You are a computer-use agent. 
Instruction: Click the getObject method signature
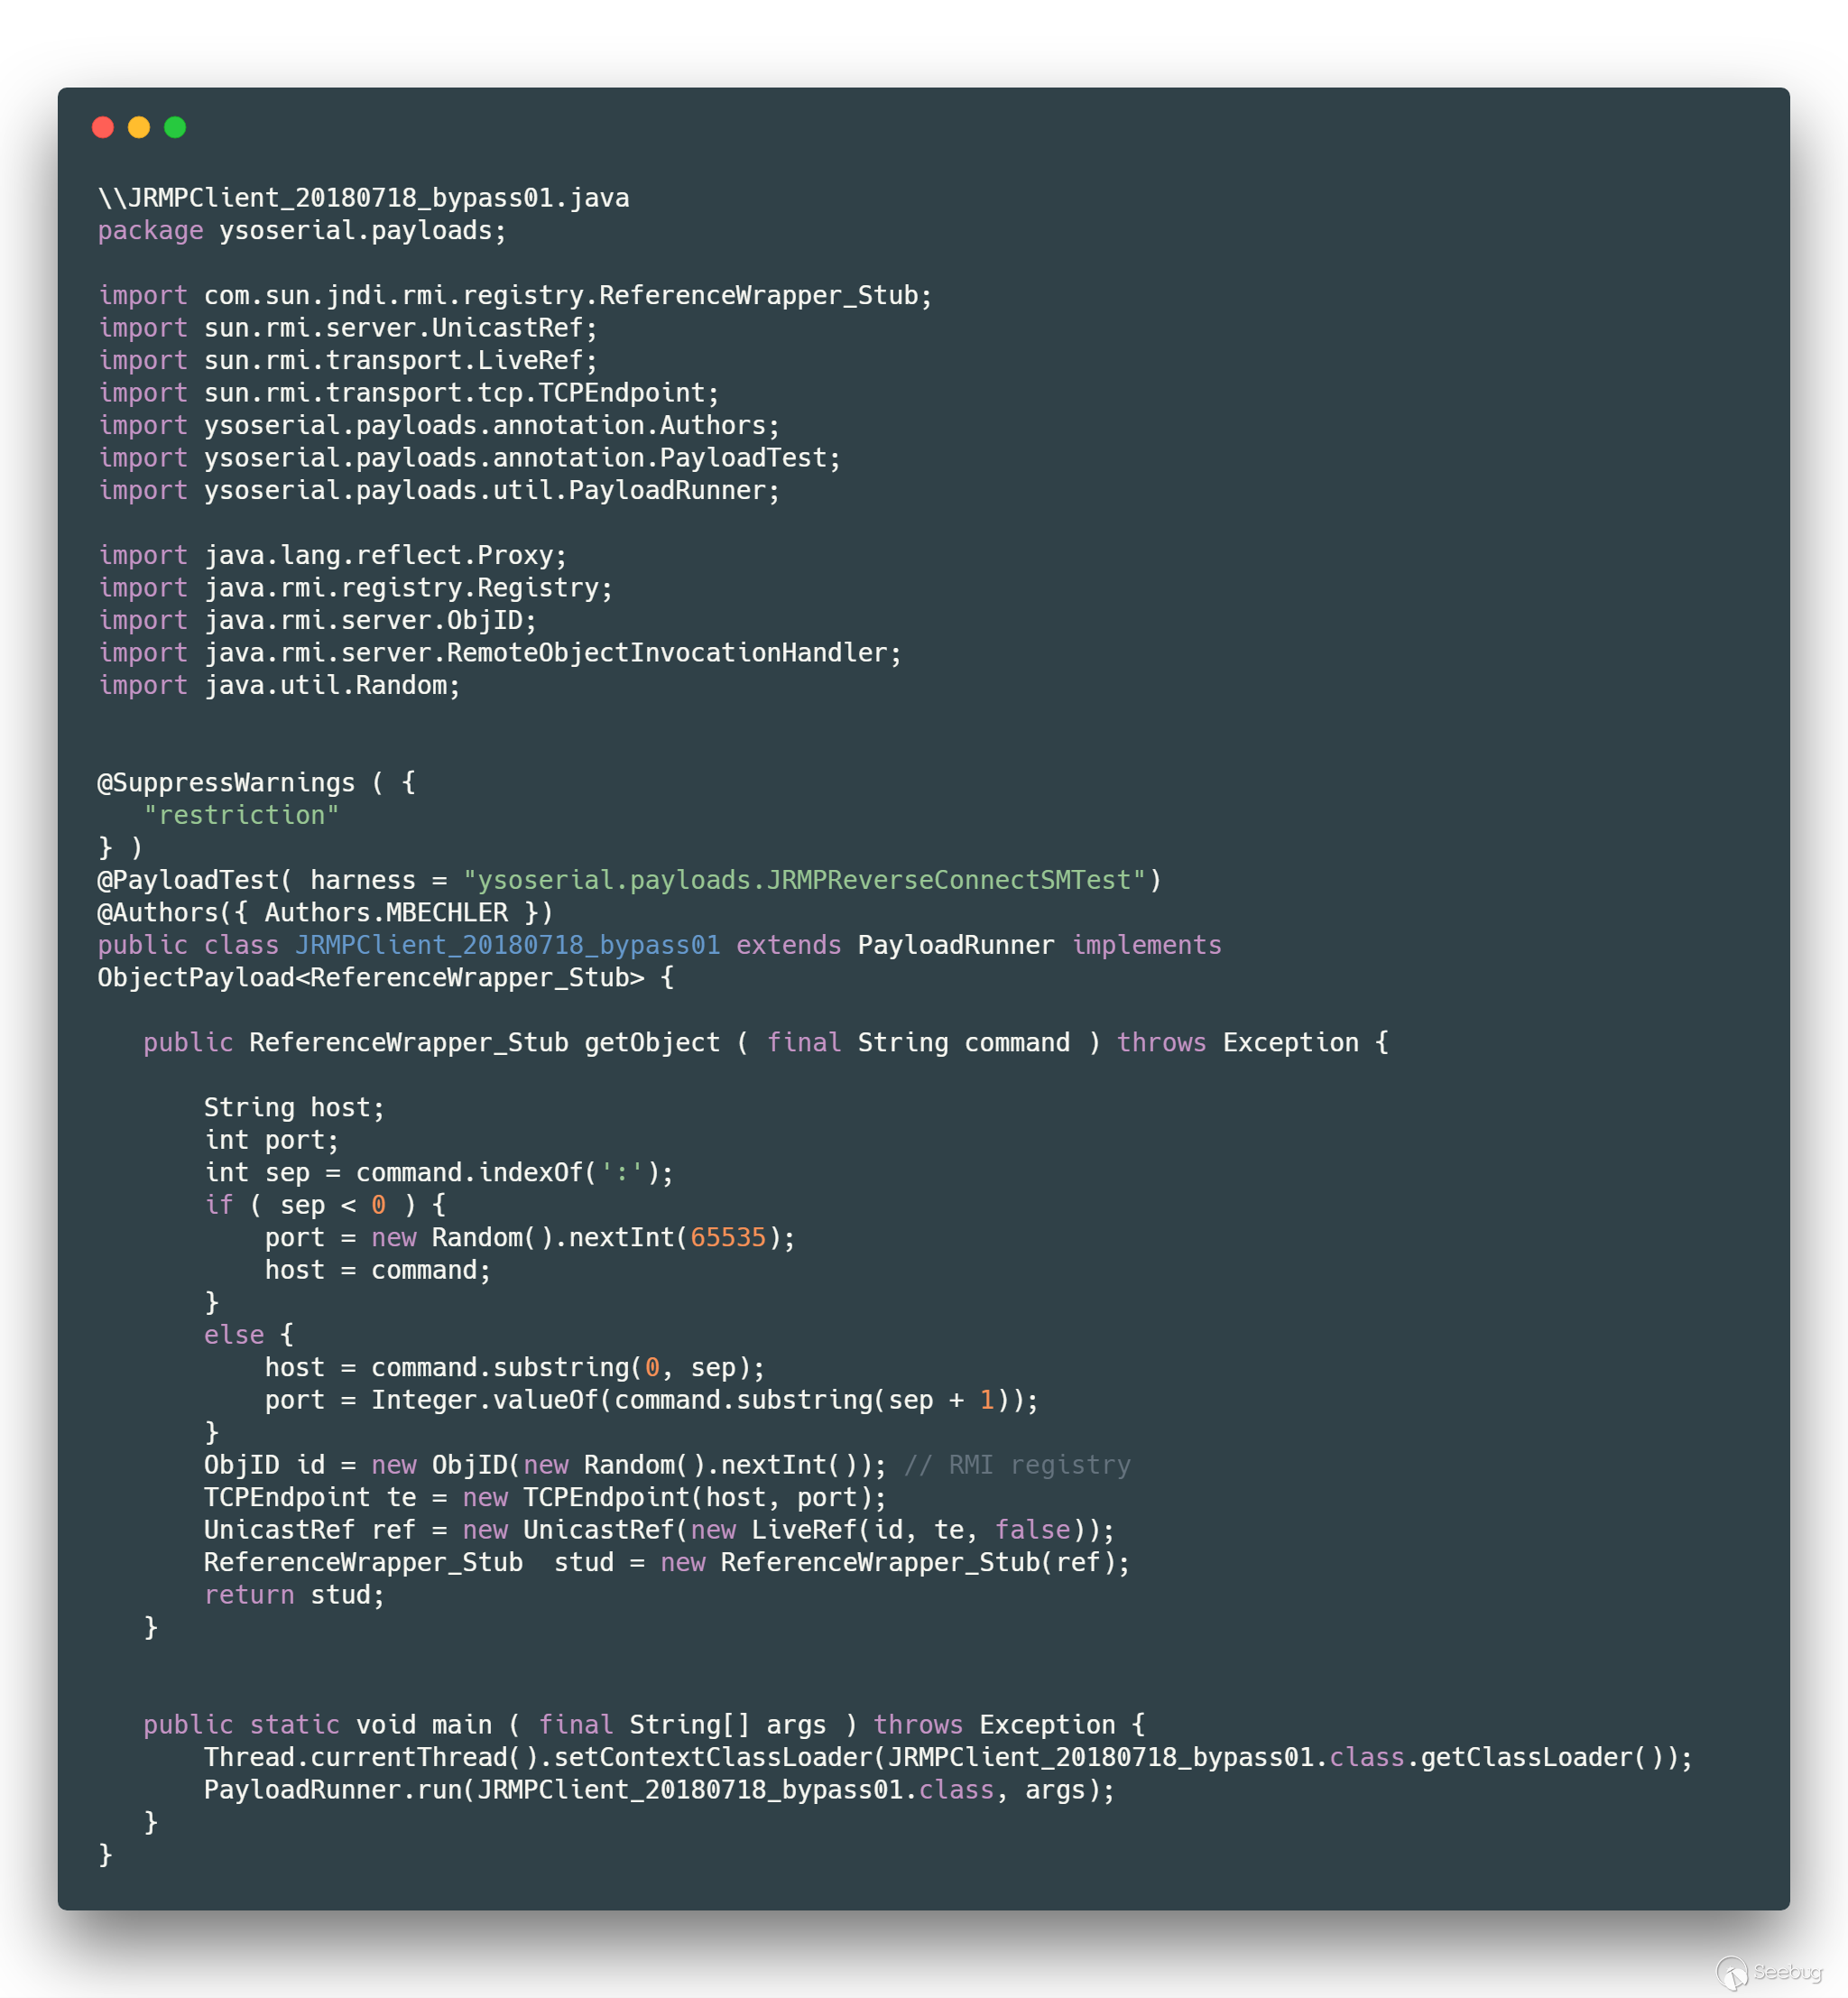coord(766,1043)
